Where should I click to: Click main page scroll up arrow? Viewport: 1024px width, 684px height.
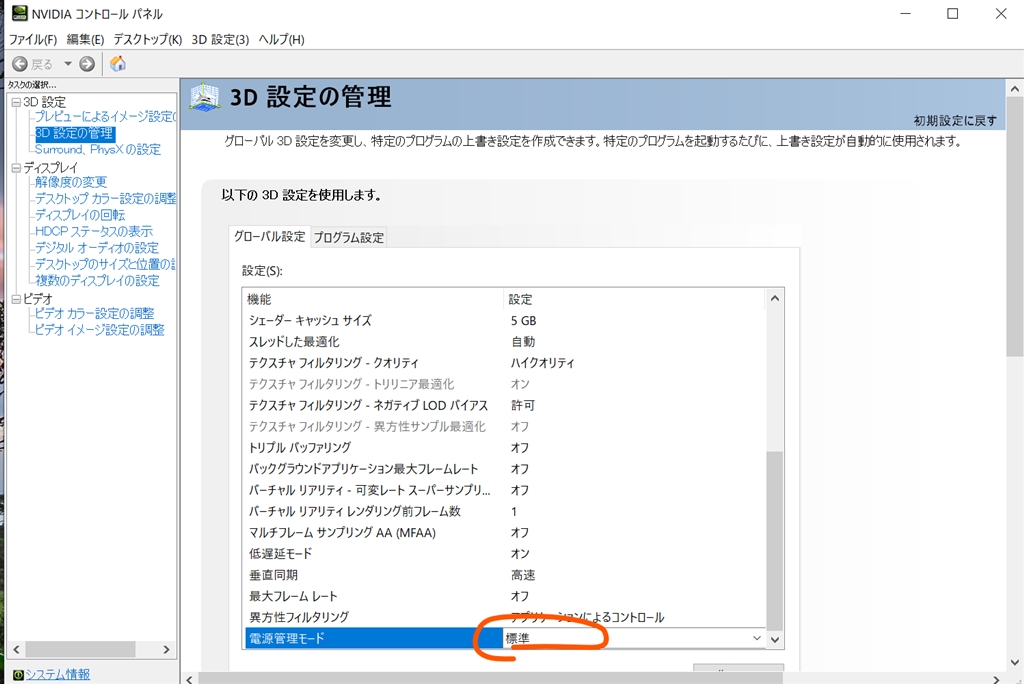tap(1014, 89)
